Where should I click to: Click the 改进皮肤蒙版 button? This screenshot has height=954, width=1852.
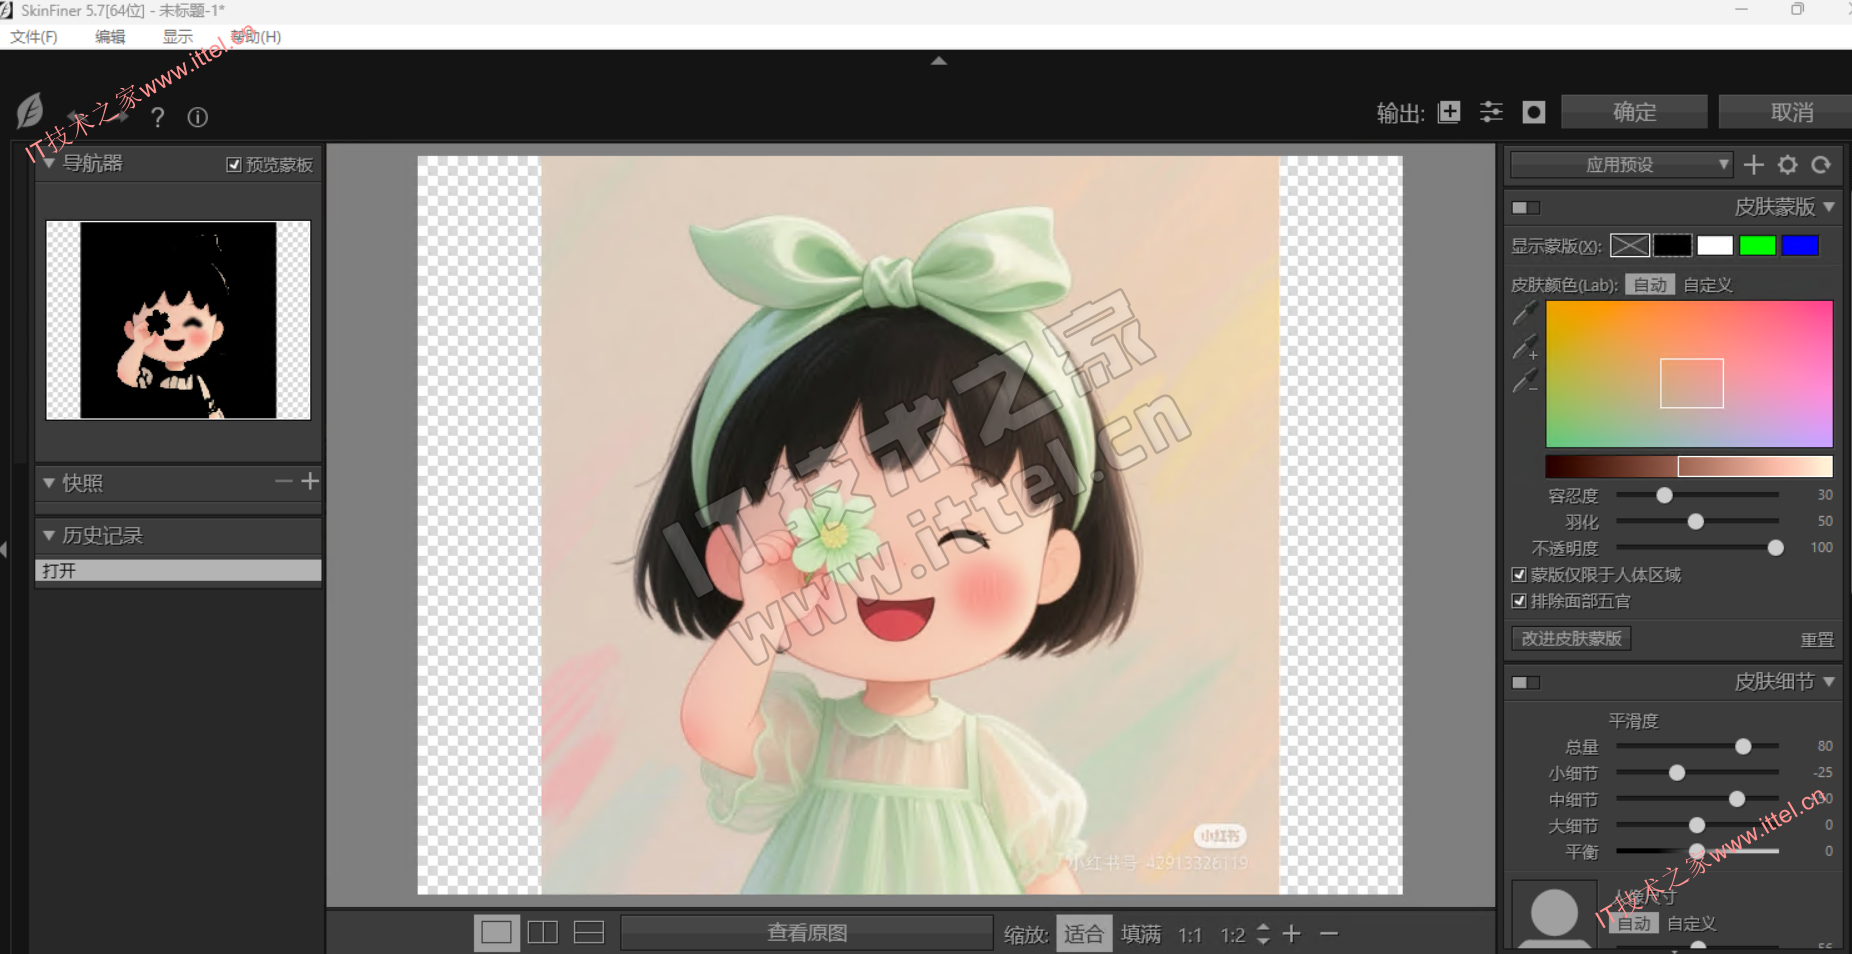click(x=1571, y=639)
